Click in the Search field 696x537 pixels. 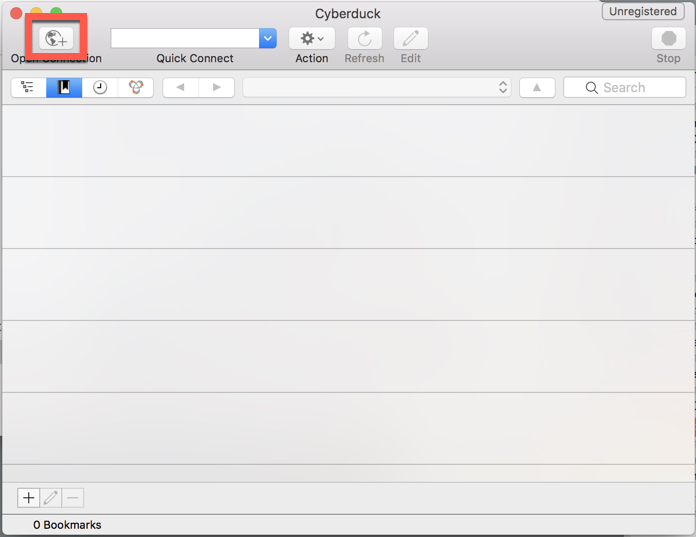pyautogui.click(x=625, y=87)
